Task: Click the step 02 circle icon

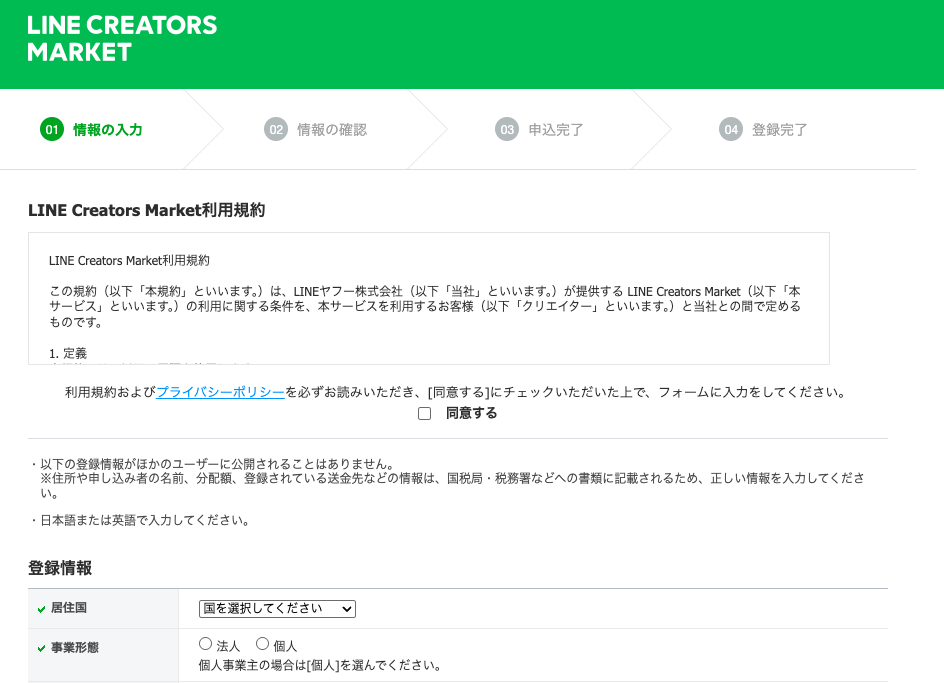Action: [276, 129]
